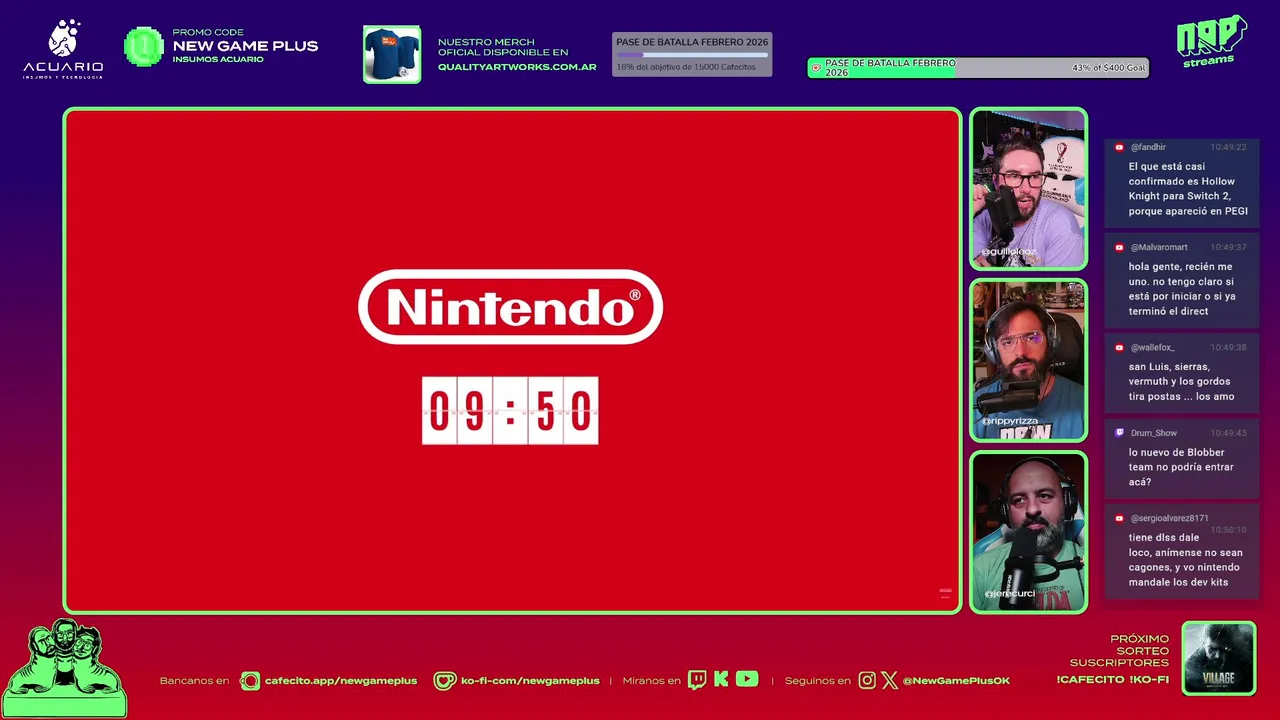Screen dimensions: 1280x720
Task: Click the Twitch icon beside Drum_Show
Action: pyautogui.click(x=1119, y=433)
